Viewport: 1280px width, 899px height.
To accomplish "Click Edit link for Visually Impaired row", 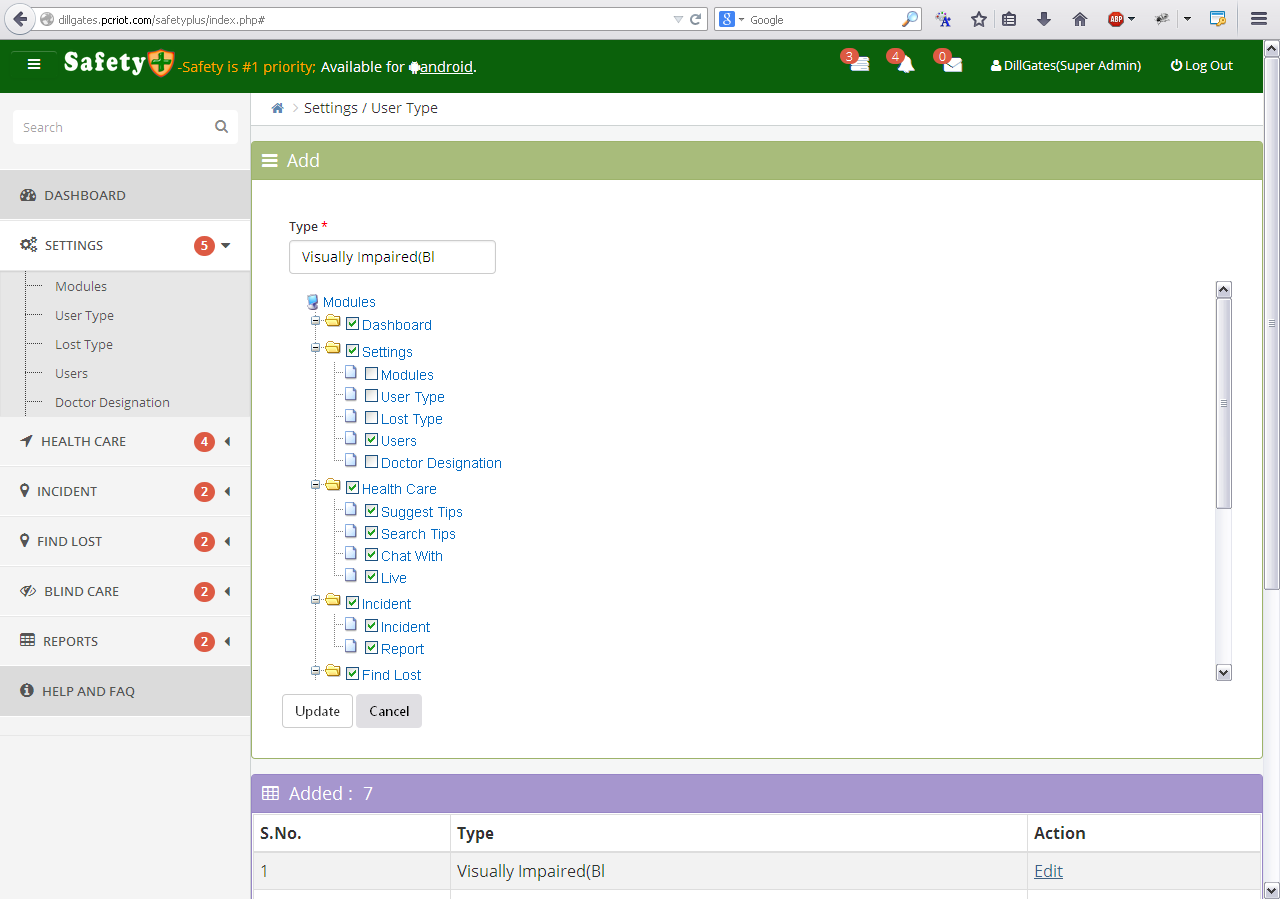I will (1048, 871).
